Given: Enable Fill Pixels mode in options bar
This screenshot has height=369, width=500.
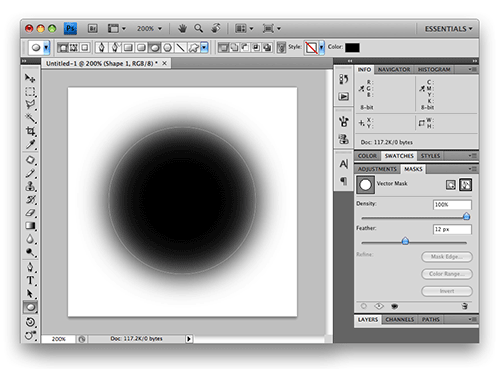Looking at the screenshot, I should point(85,48).
